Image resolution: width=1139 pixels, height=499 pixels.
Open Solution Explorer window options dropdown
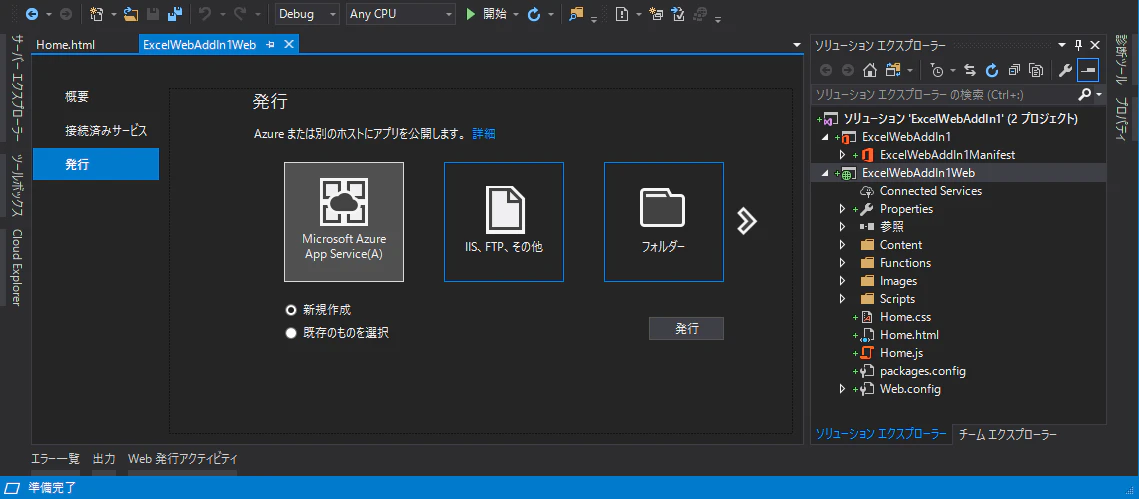tap(1061, 45)
